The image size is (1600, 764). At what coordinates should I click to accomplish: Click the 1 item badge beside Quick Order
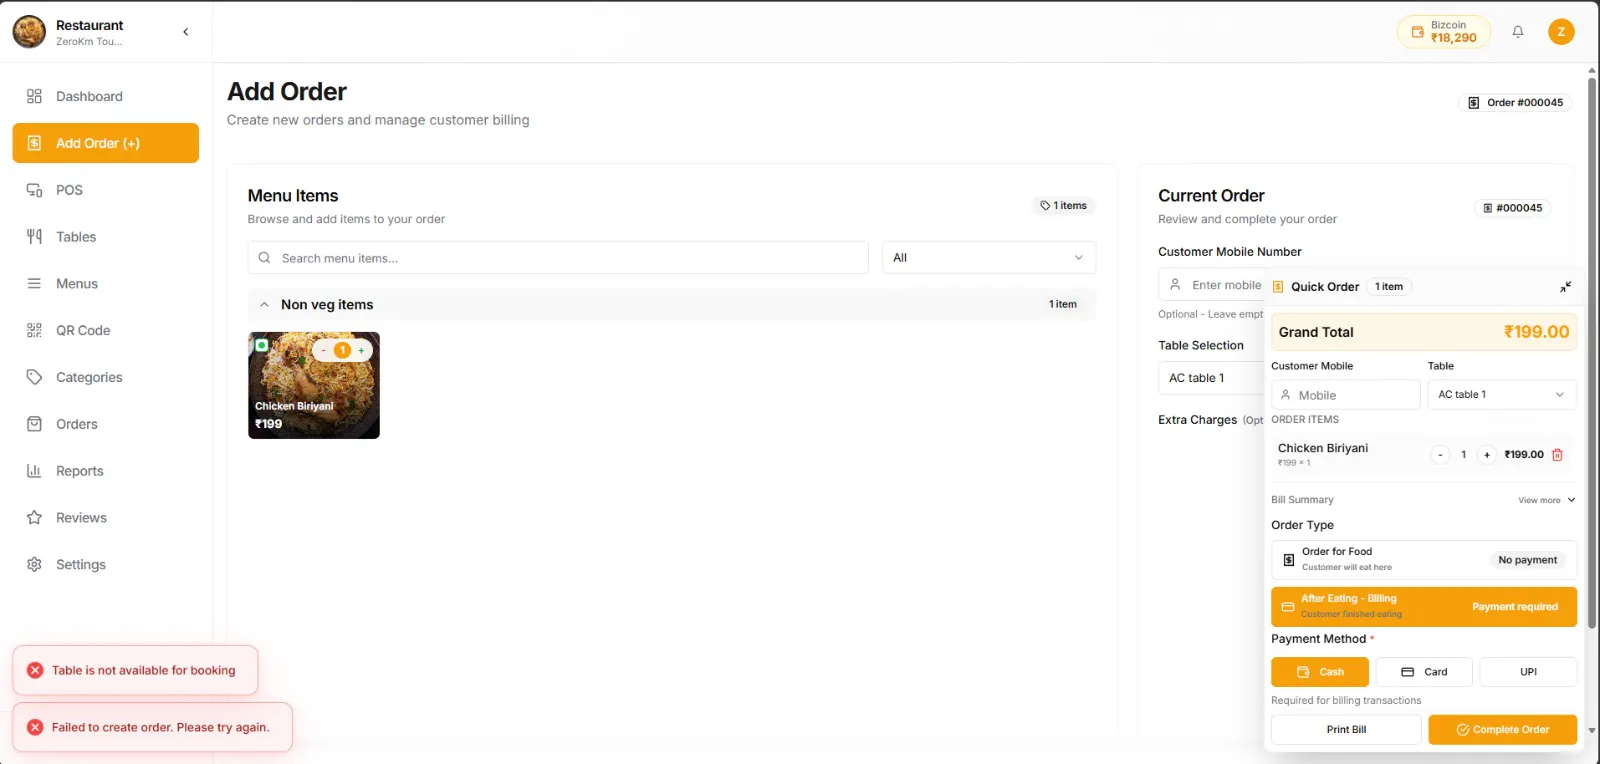[1389, 287]
